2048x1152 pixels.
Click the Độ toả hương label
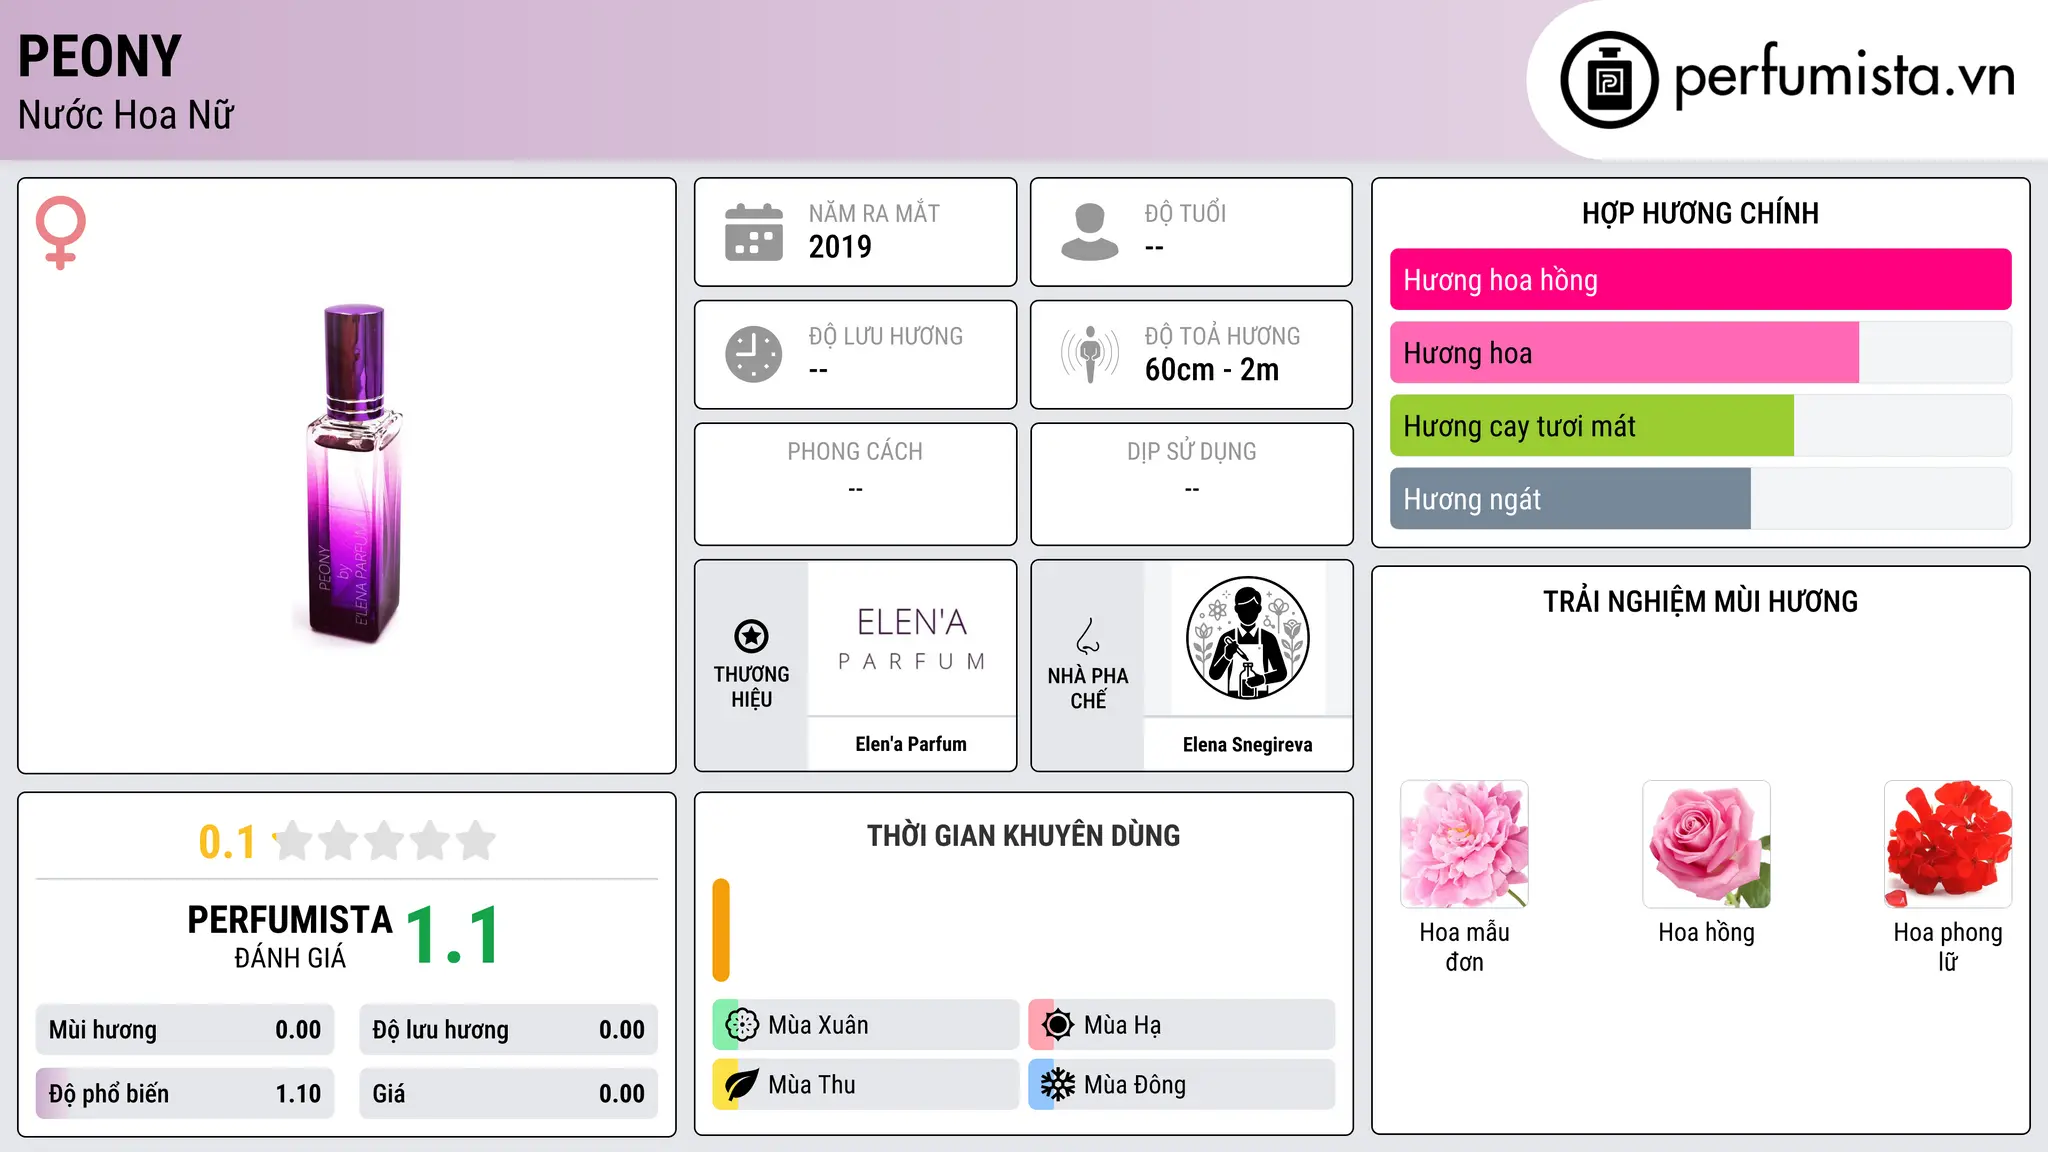(x=1222, y=337)
